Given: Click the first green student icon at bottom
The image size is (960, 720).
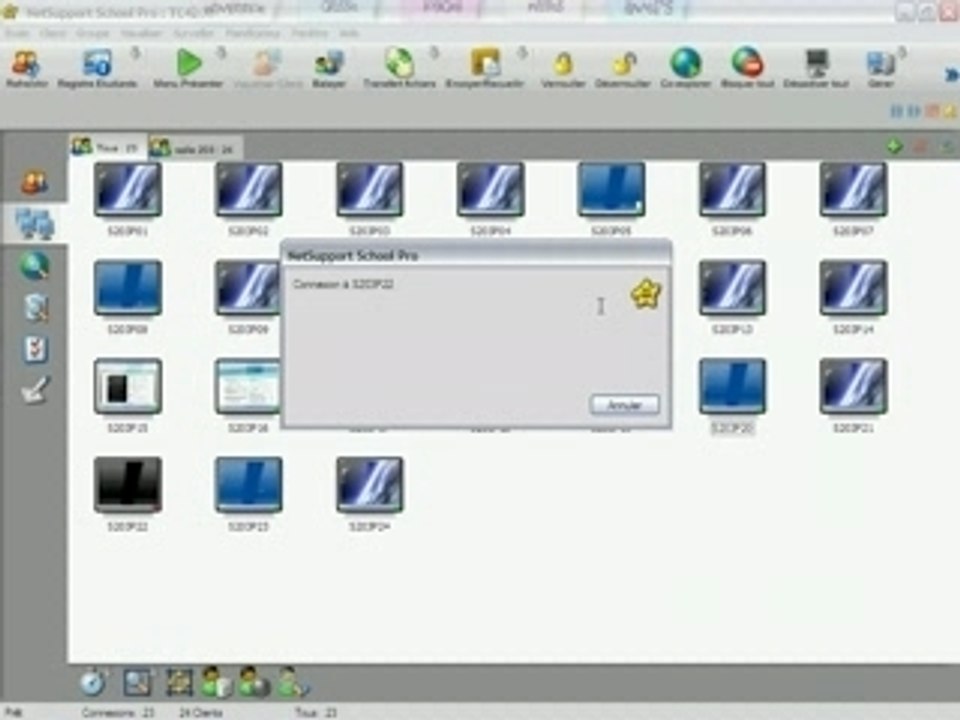Looking at the screenshot, I should 216,682.
